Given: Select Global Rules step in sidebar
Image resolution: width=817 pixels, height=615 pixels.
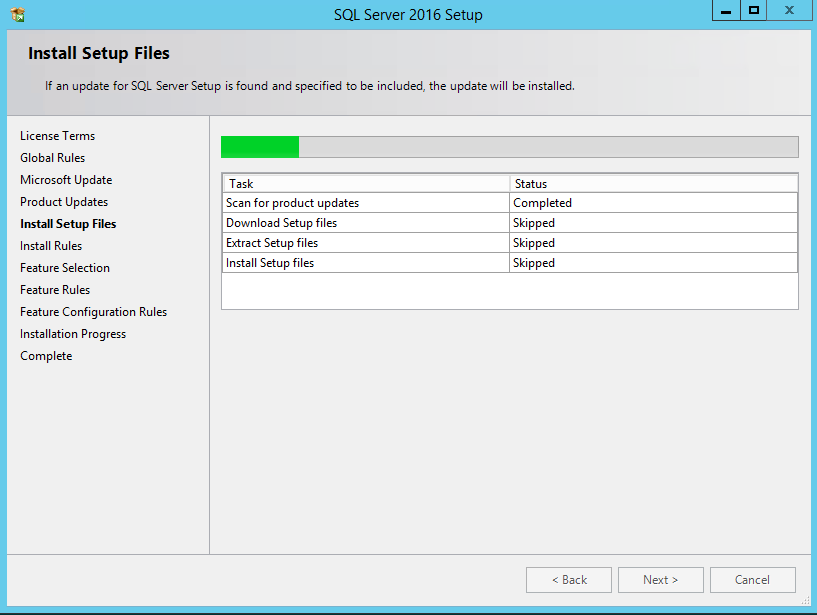Looking at the screenshot, I should (52, 158).
